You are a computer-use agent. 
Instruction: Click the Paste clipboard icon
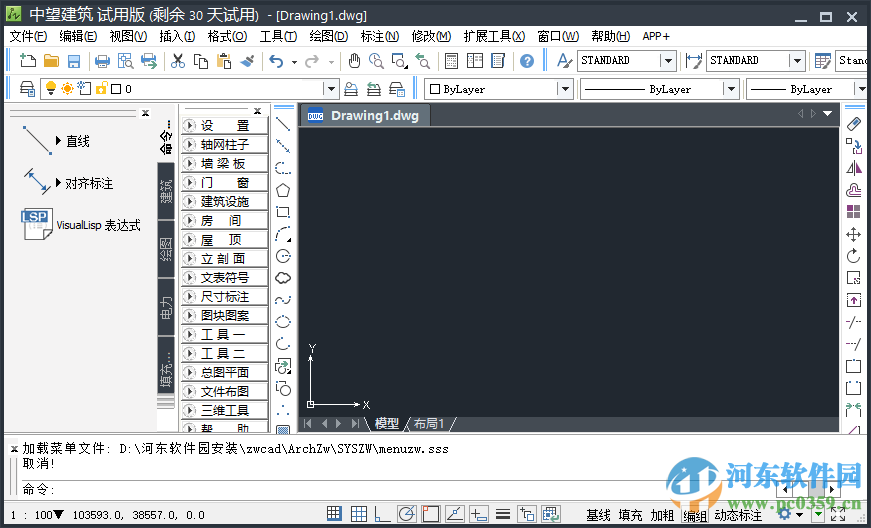point(224,61)
